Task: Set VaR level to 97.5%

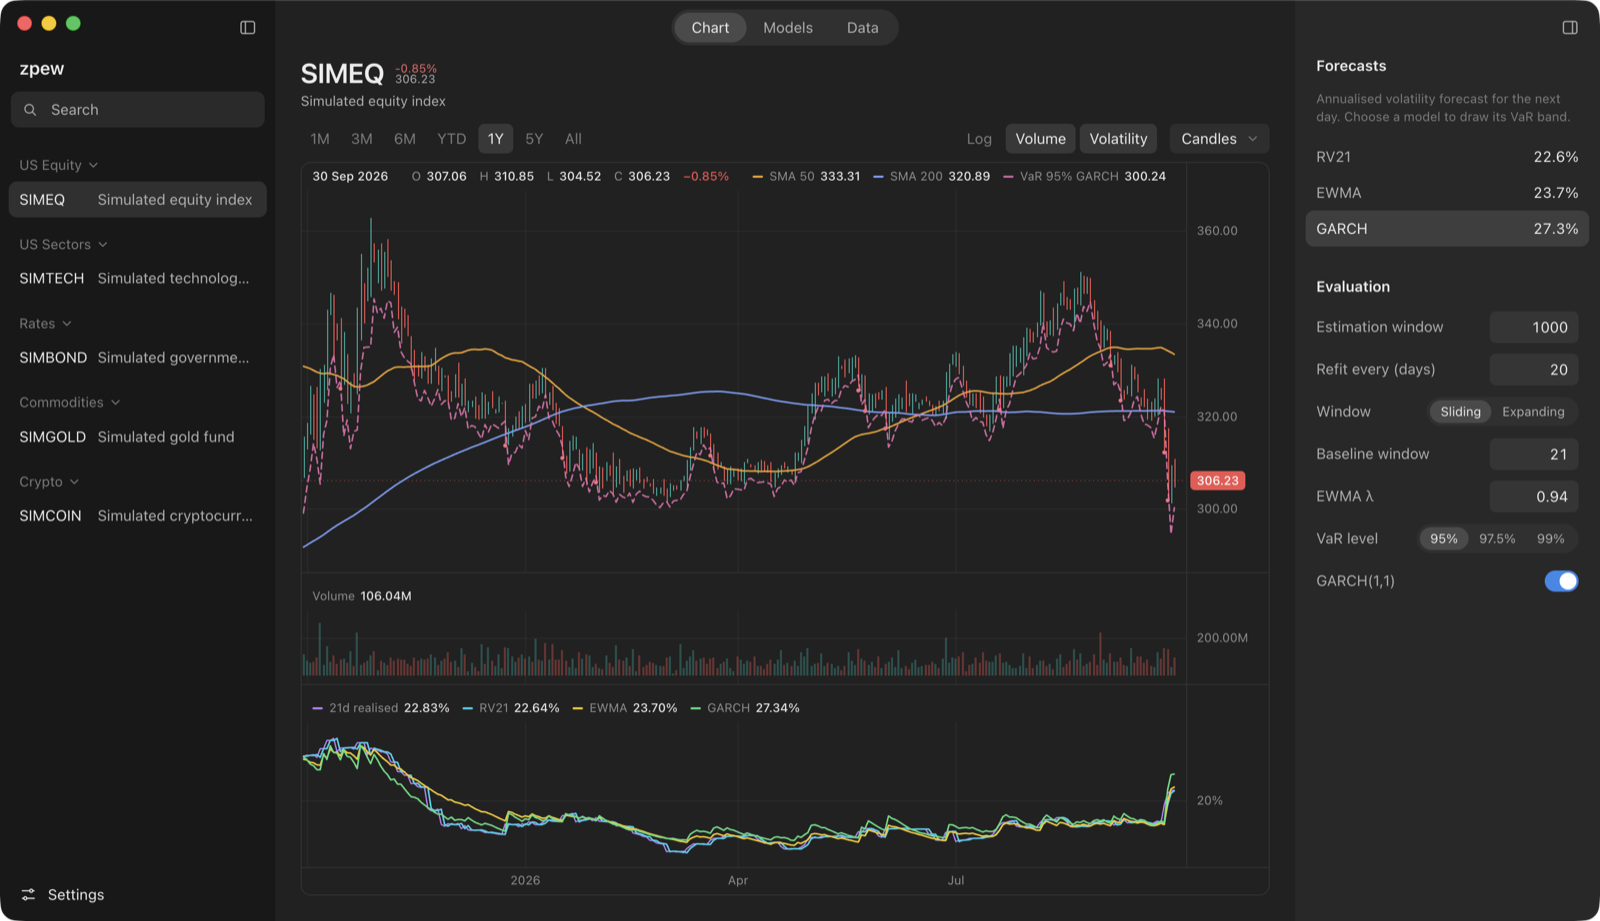Action: pos(1497,539)
